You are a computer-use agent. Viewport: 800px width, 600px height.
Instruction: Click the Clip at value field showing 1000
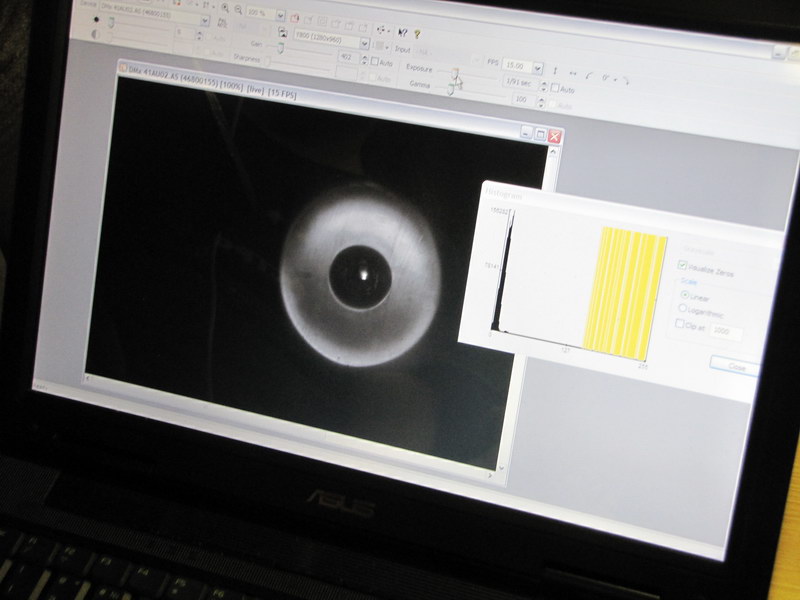[x=725, y=331]
